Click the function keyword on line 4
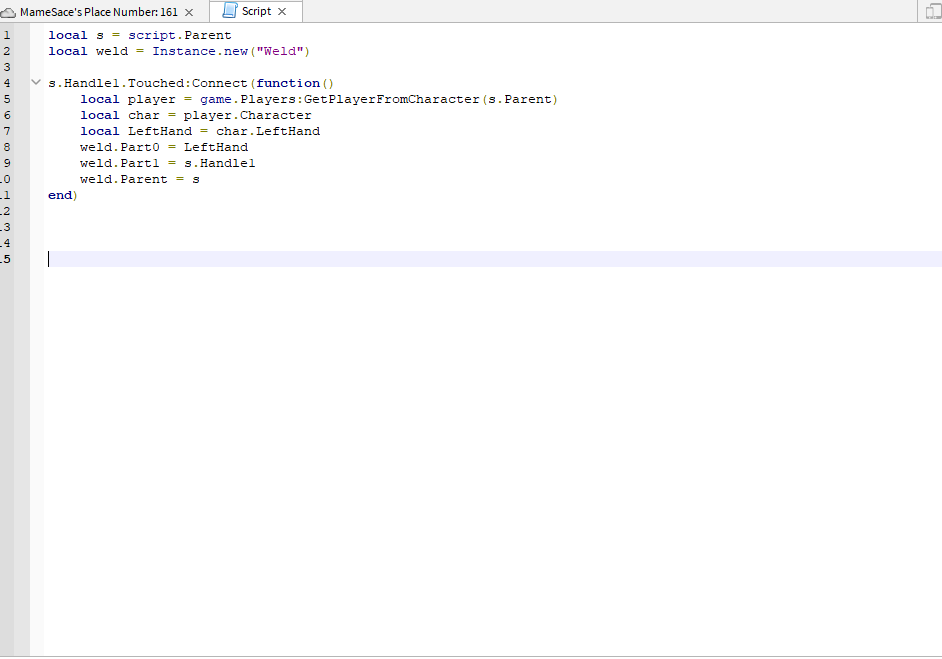The image size is (942, 659). pyautogui.click(x=287, y=82)
